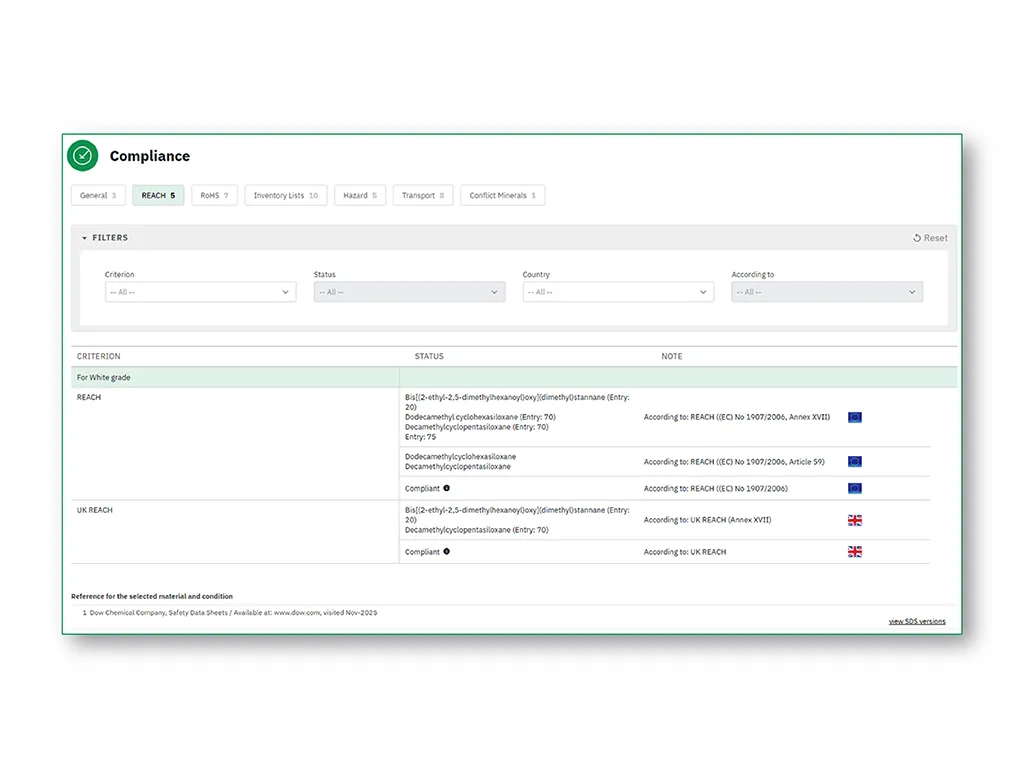Open the General tab
The image size is (1024, 768).
(98, 195)
